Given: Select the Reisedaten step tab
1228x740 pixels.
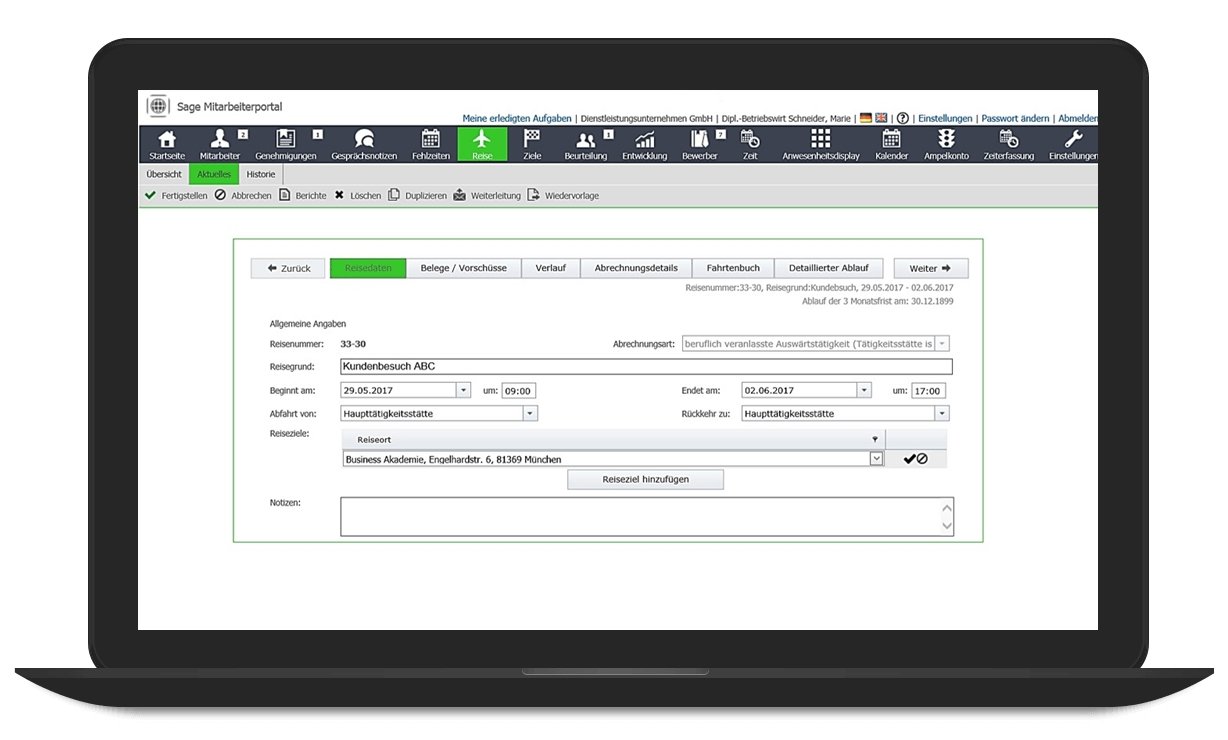Looking at the screenshot, I should pos(368,268).
